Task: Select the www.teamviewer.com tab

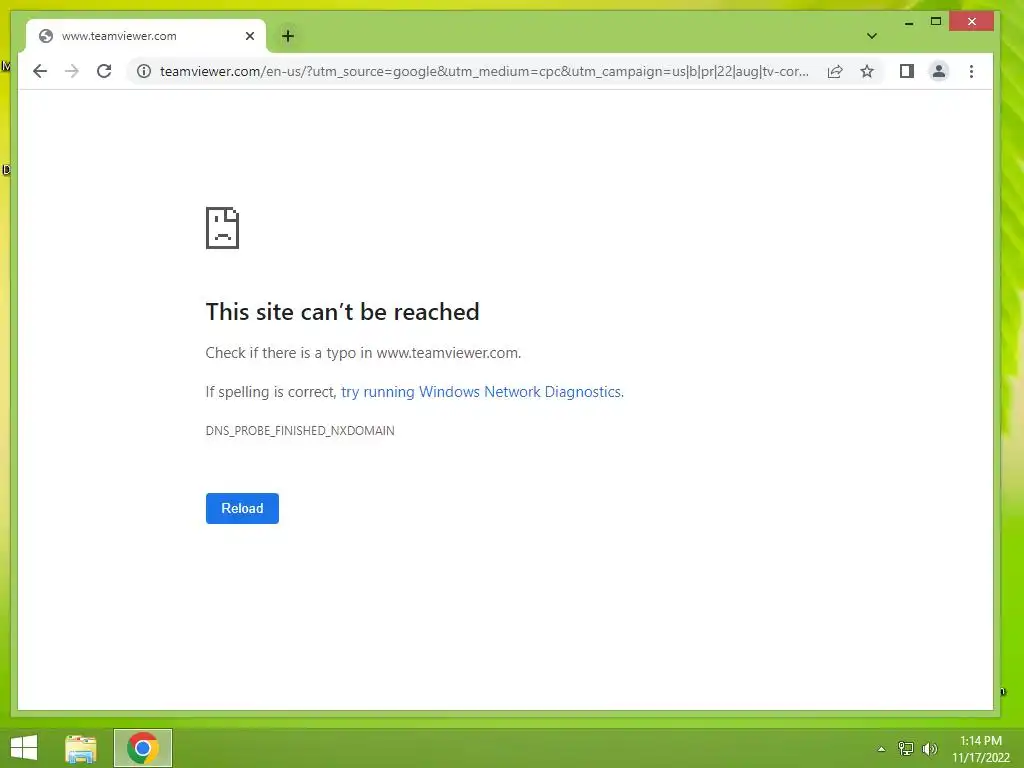Action: click(x=146, y=36)
